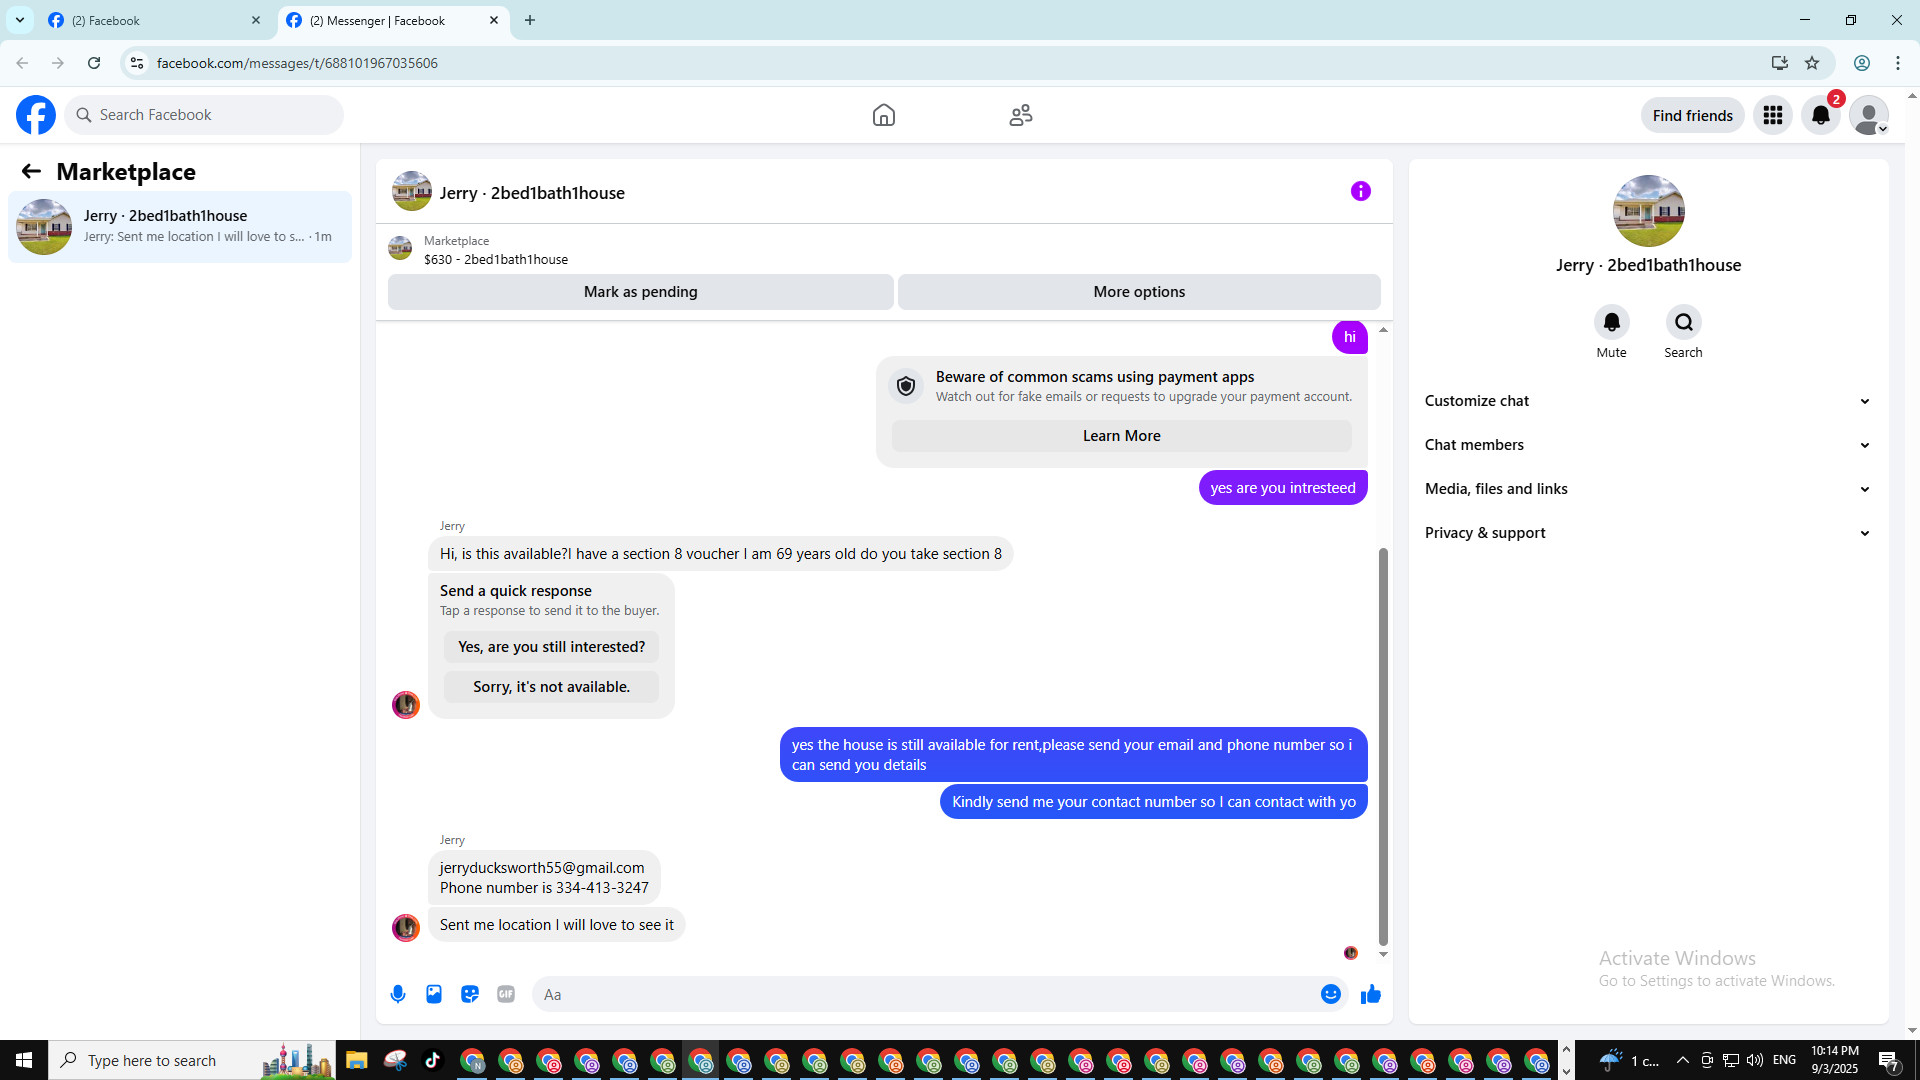This screenshot has height=1080, width=1920.
Task: Open the Windows Start menu
Action: pyautogui.click(x=24, y=1060)
